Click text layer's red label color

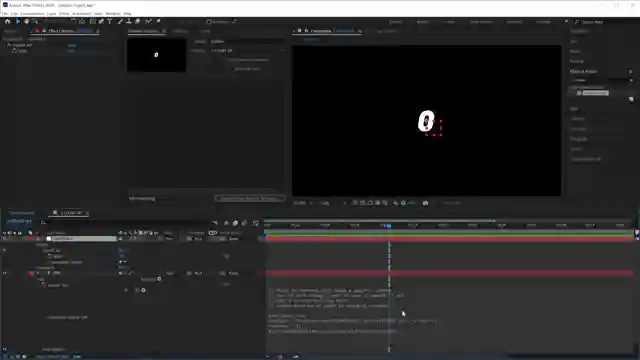[31, 273]
